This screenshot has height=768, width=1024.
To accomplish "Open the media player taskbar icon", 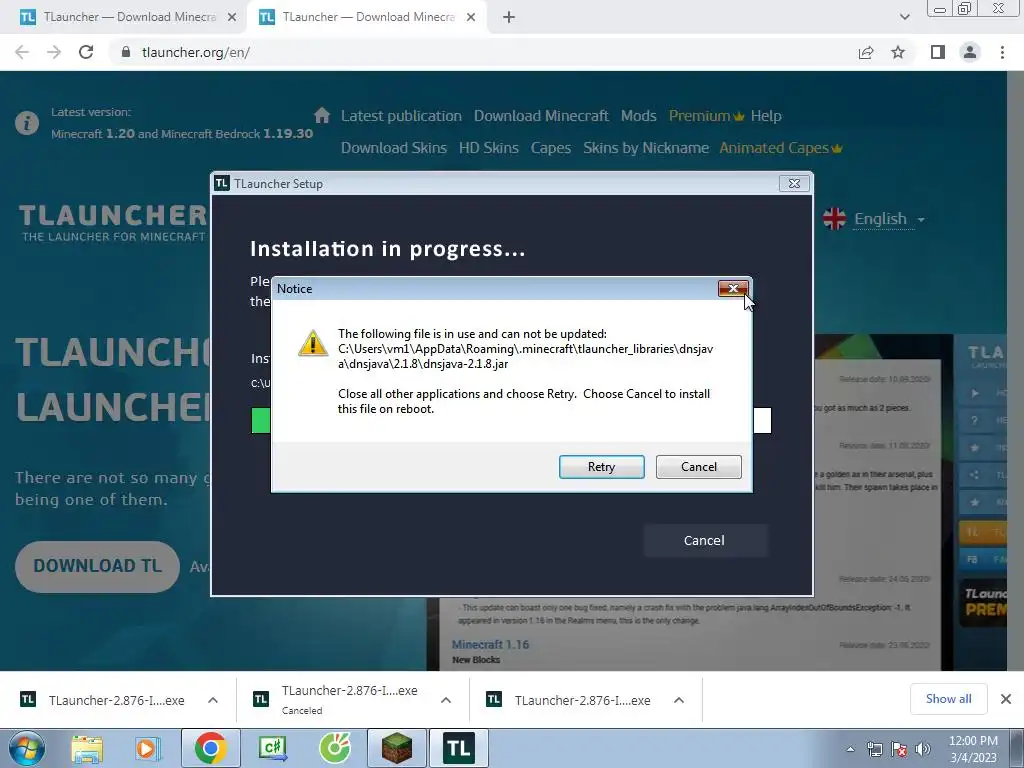I will (148, 748).
